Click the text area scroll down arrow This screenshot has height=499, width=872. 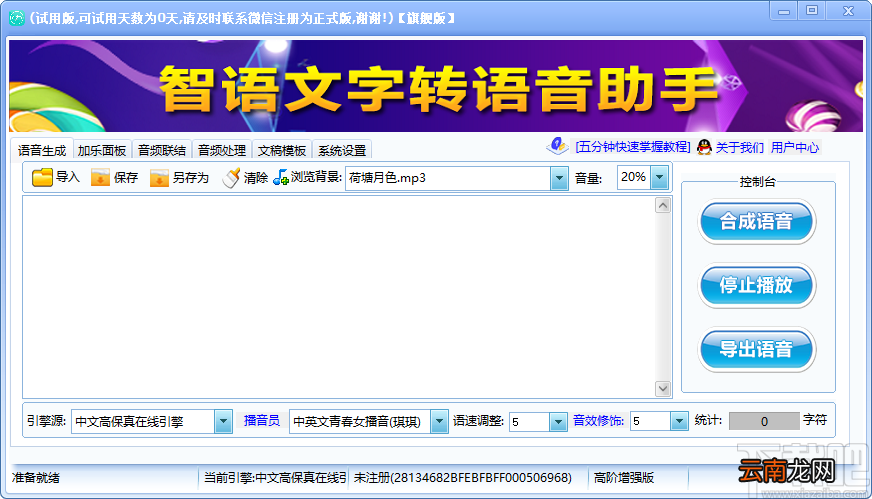663,388
